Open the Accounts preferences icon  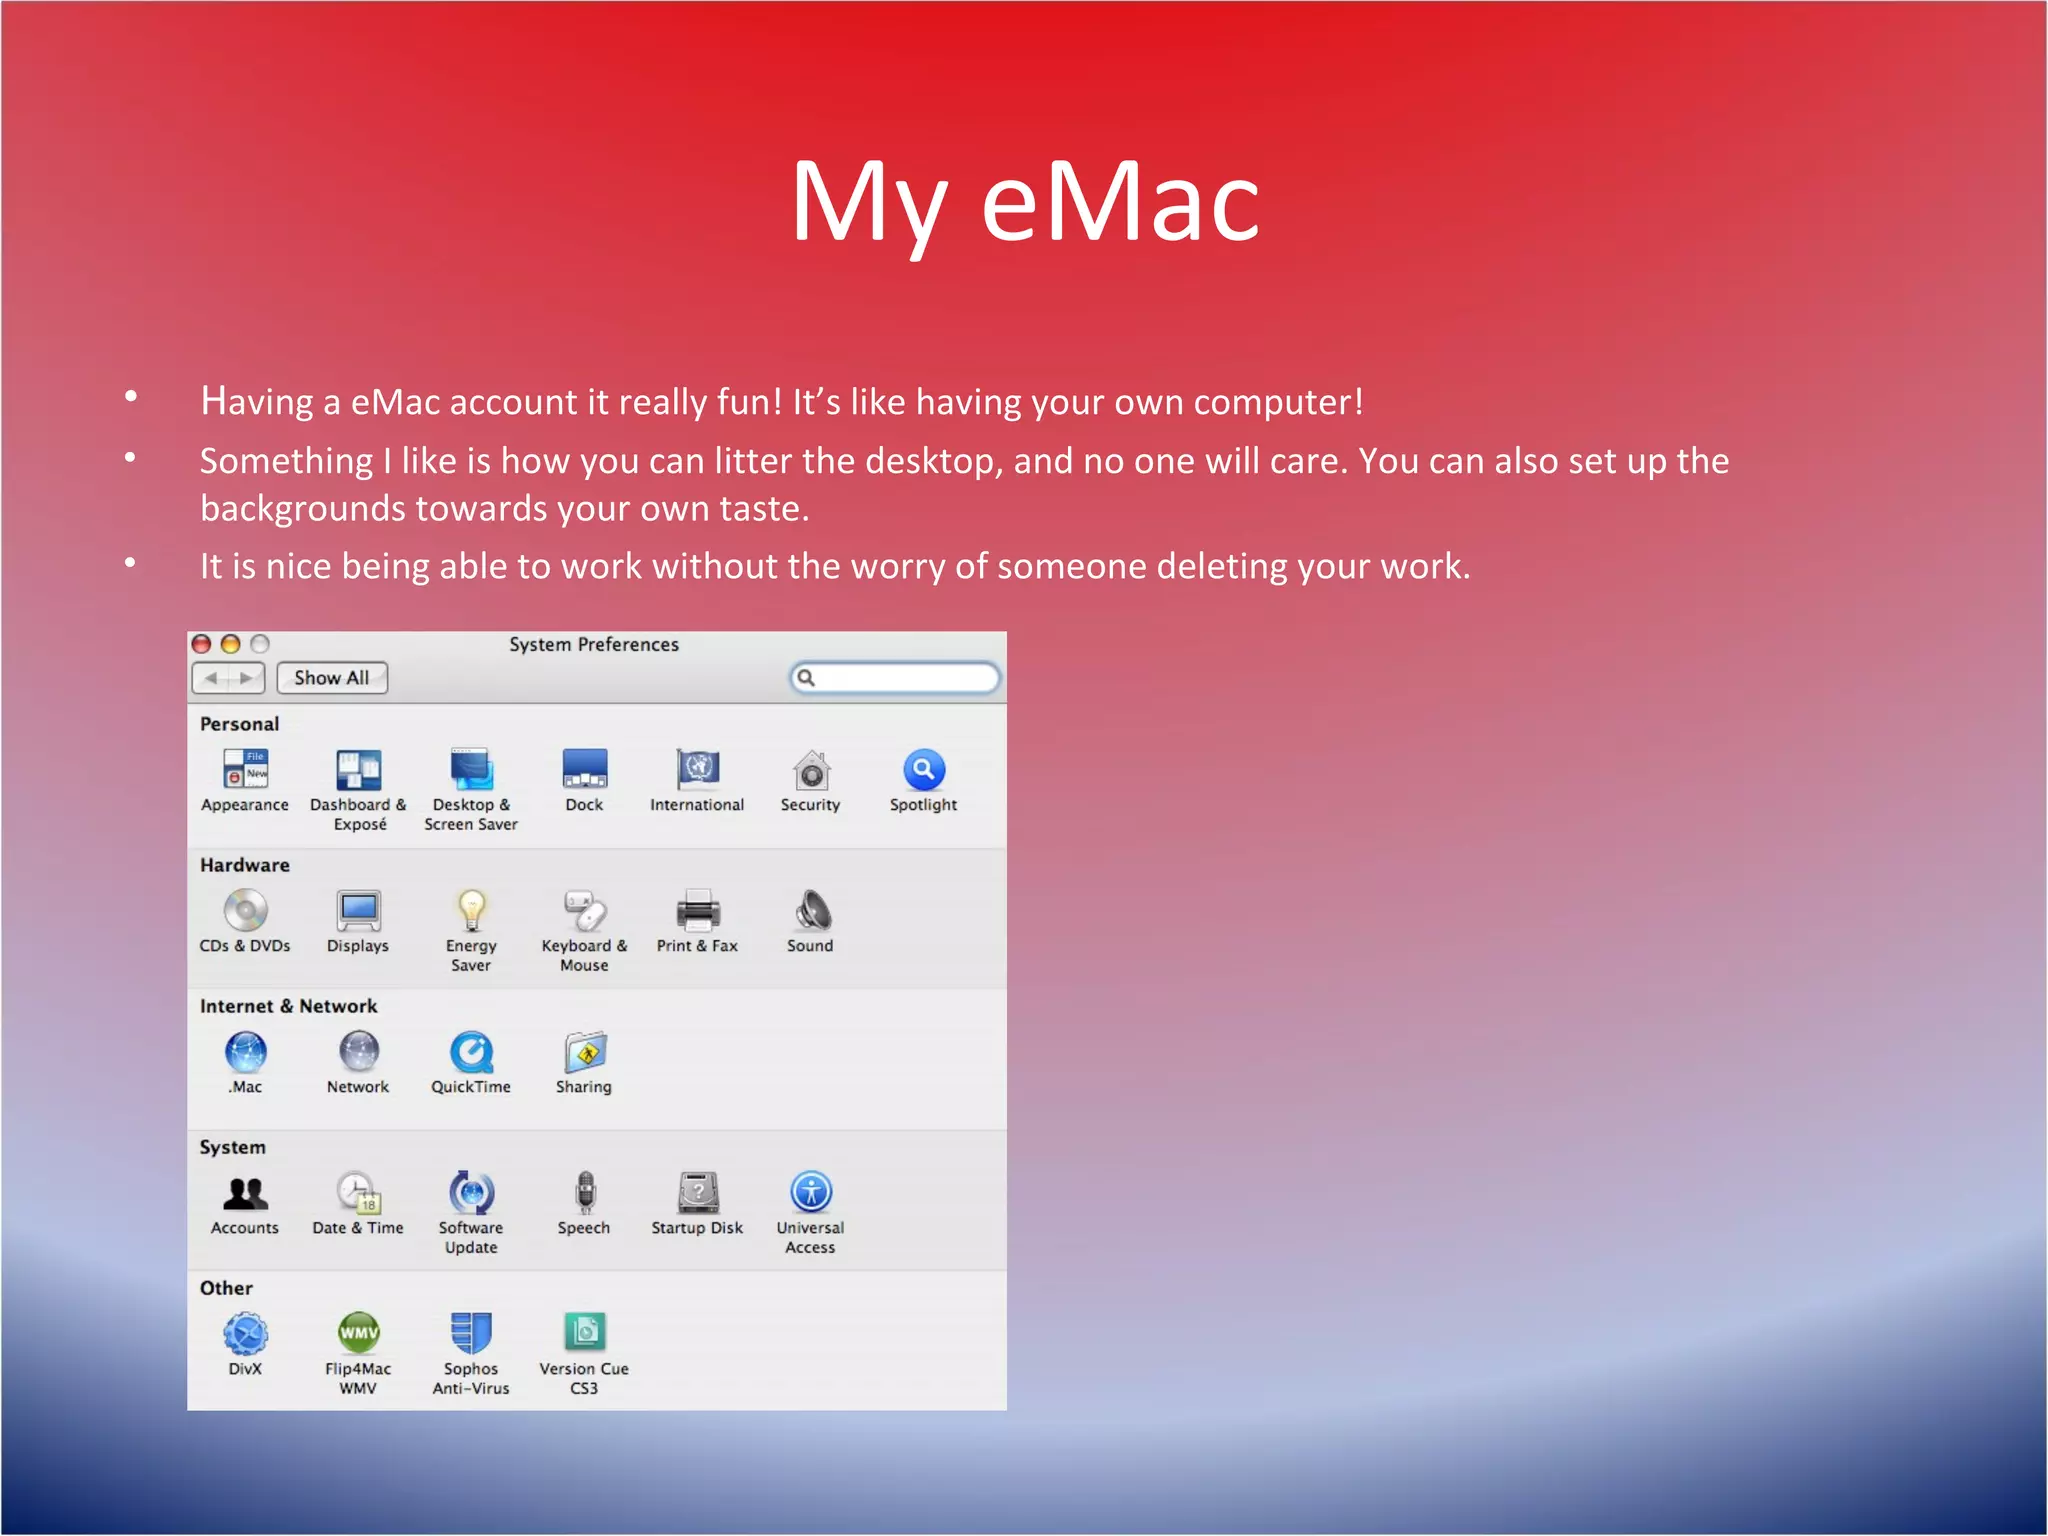(x=245, y=1193)
